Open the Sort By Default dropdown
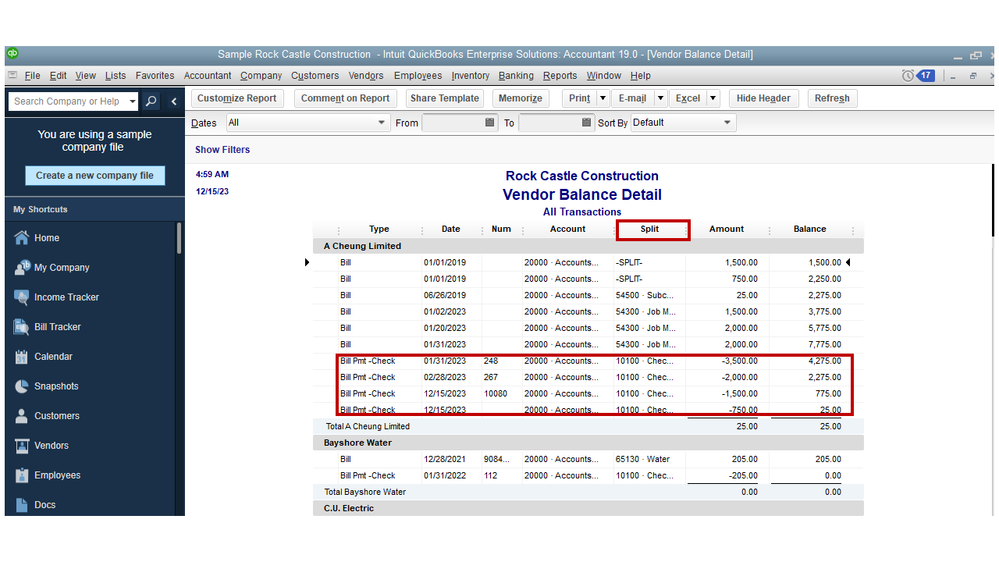The height and width of the screenshot is (562, 999). coord(727,123)
